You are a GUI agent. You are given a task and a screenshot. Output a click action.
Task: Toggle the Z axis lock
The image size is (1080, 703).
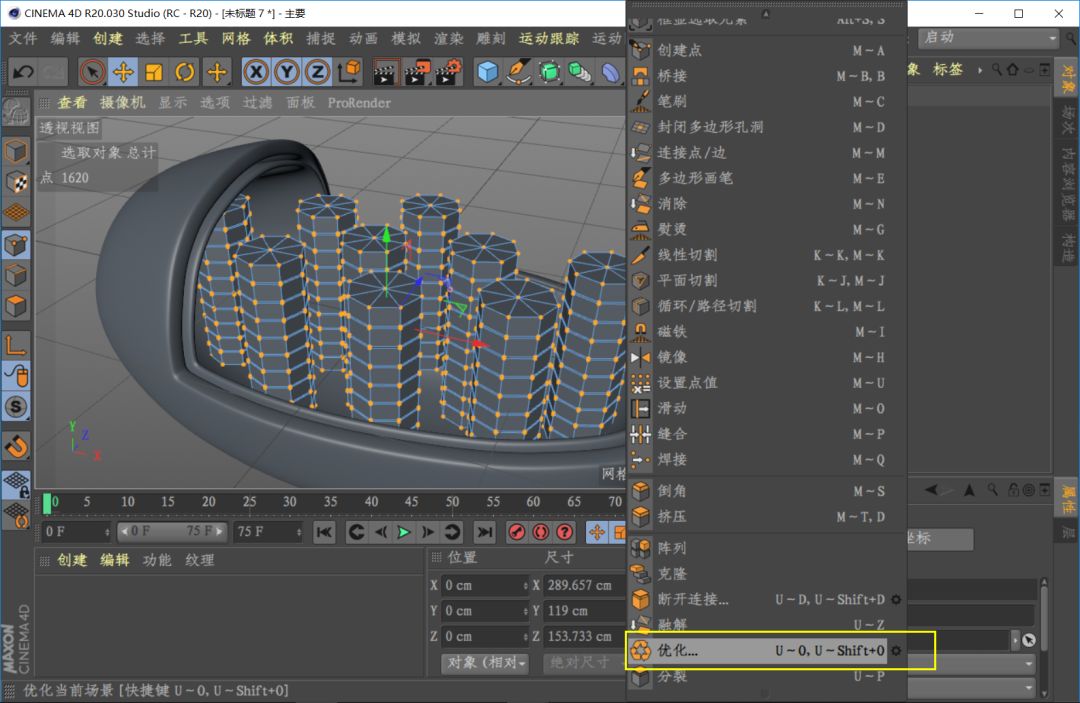click(x=317, y=72)
